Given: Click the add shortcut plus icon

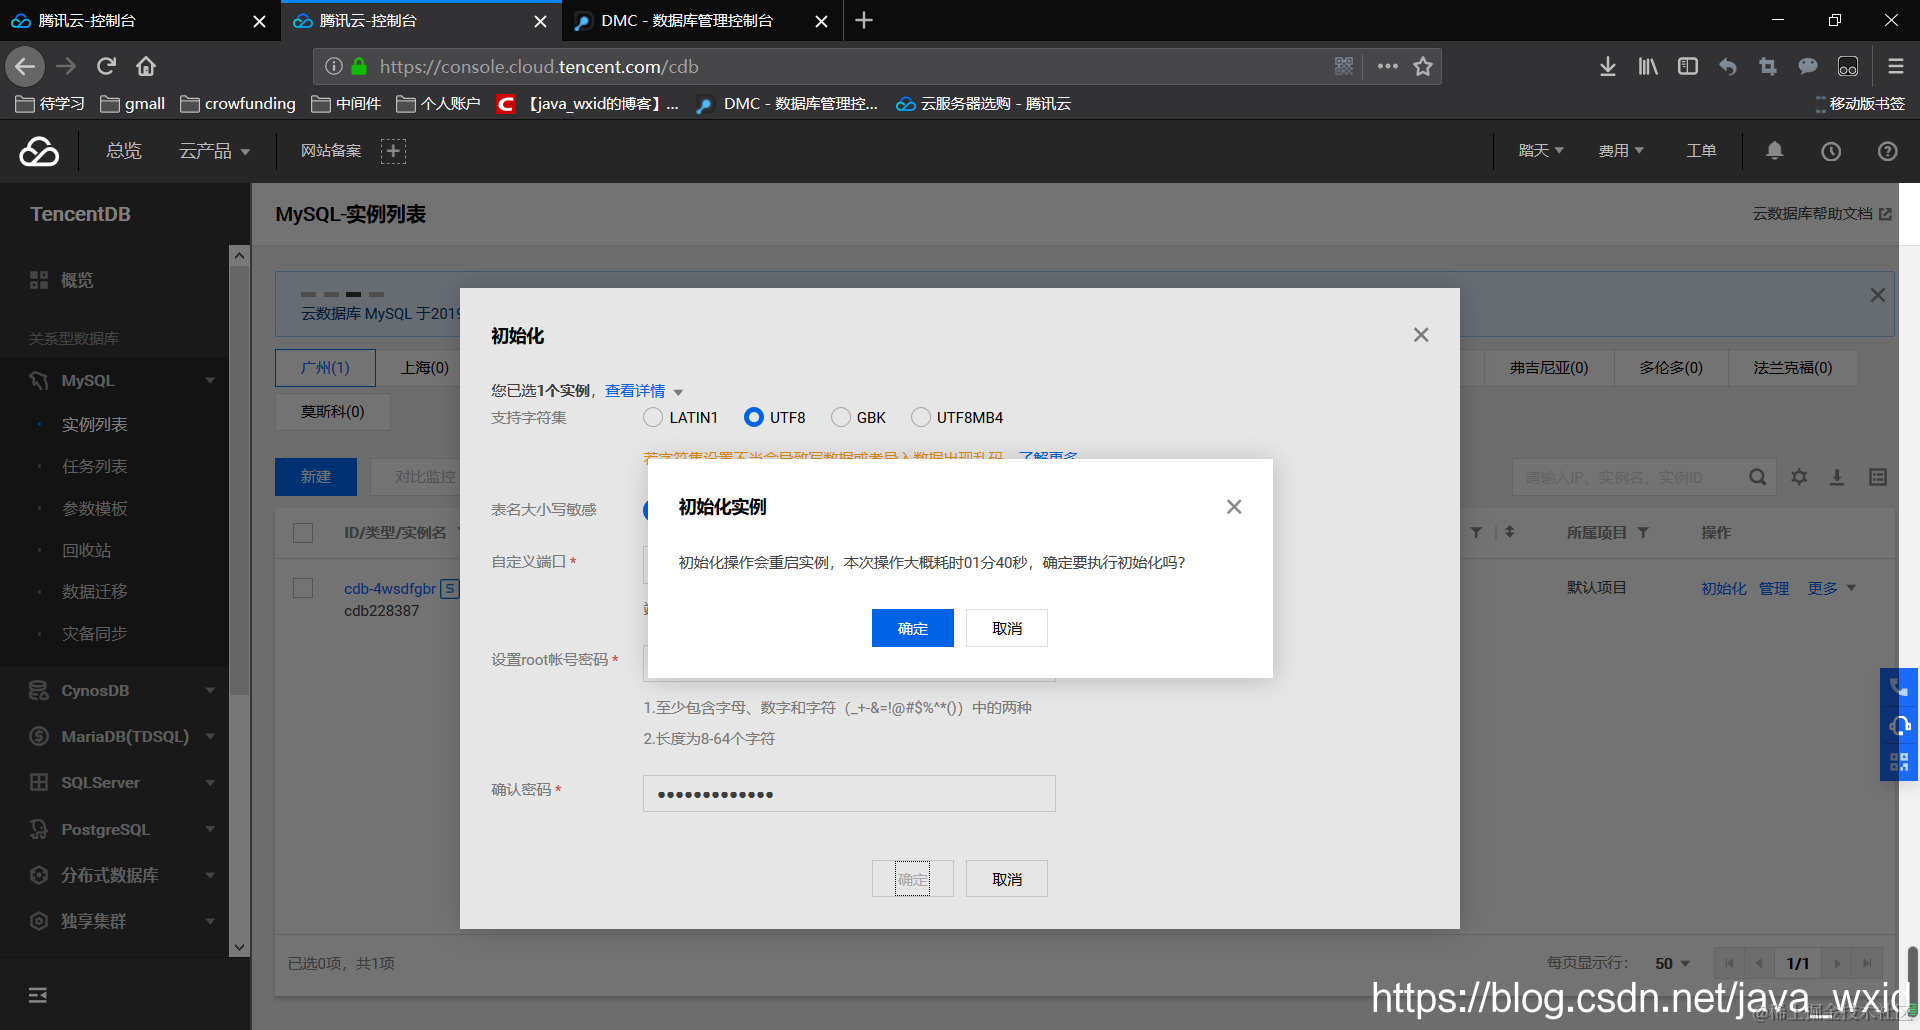Looking at the screenshot, I should 393,151.
